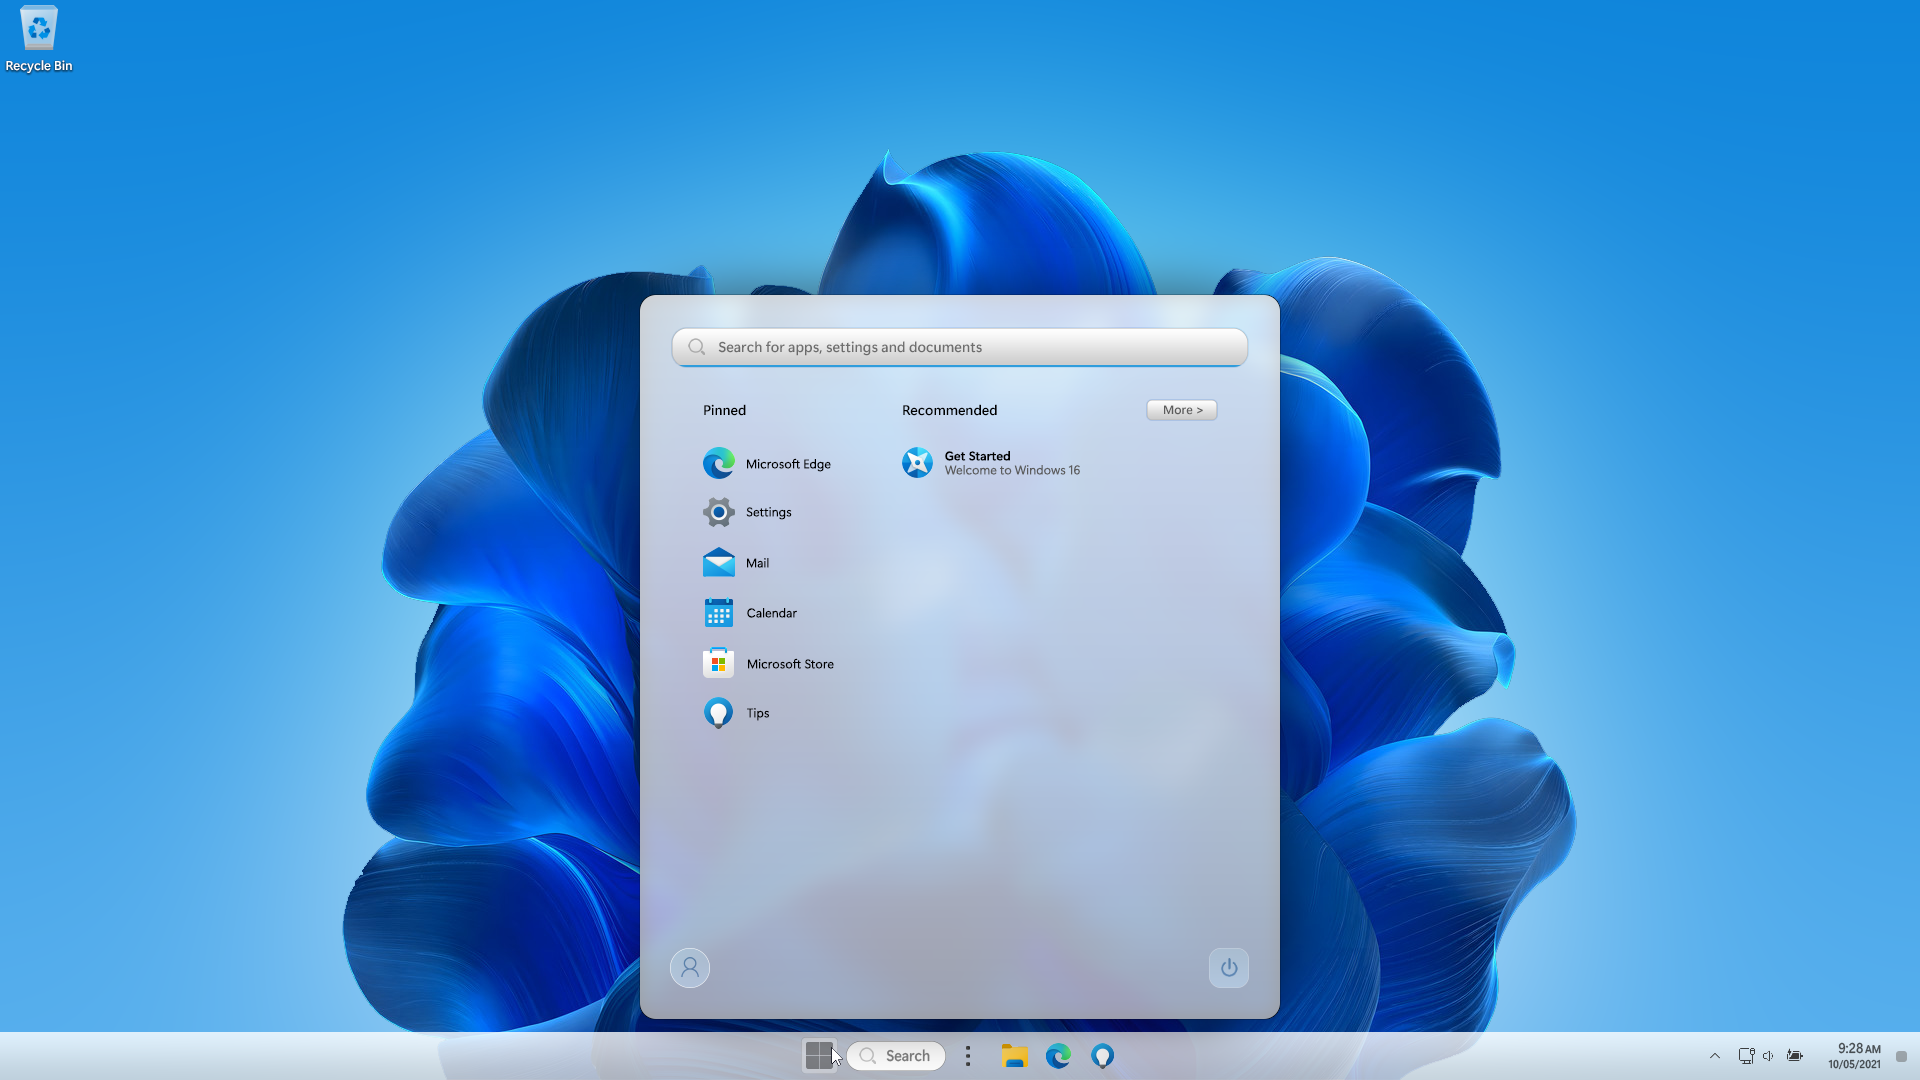Image resolution: width=1920 pixels, height=1080 pixels.
Task: Launch Edge from the taskbar
Action: pos(1058,1056)
